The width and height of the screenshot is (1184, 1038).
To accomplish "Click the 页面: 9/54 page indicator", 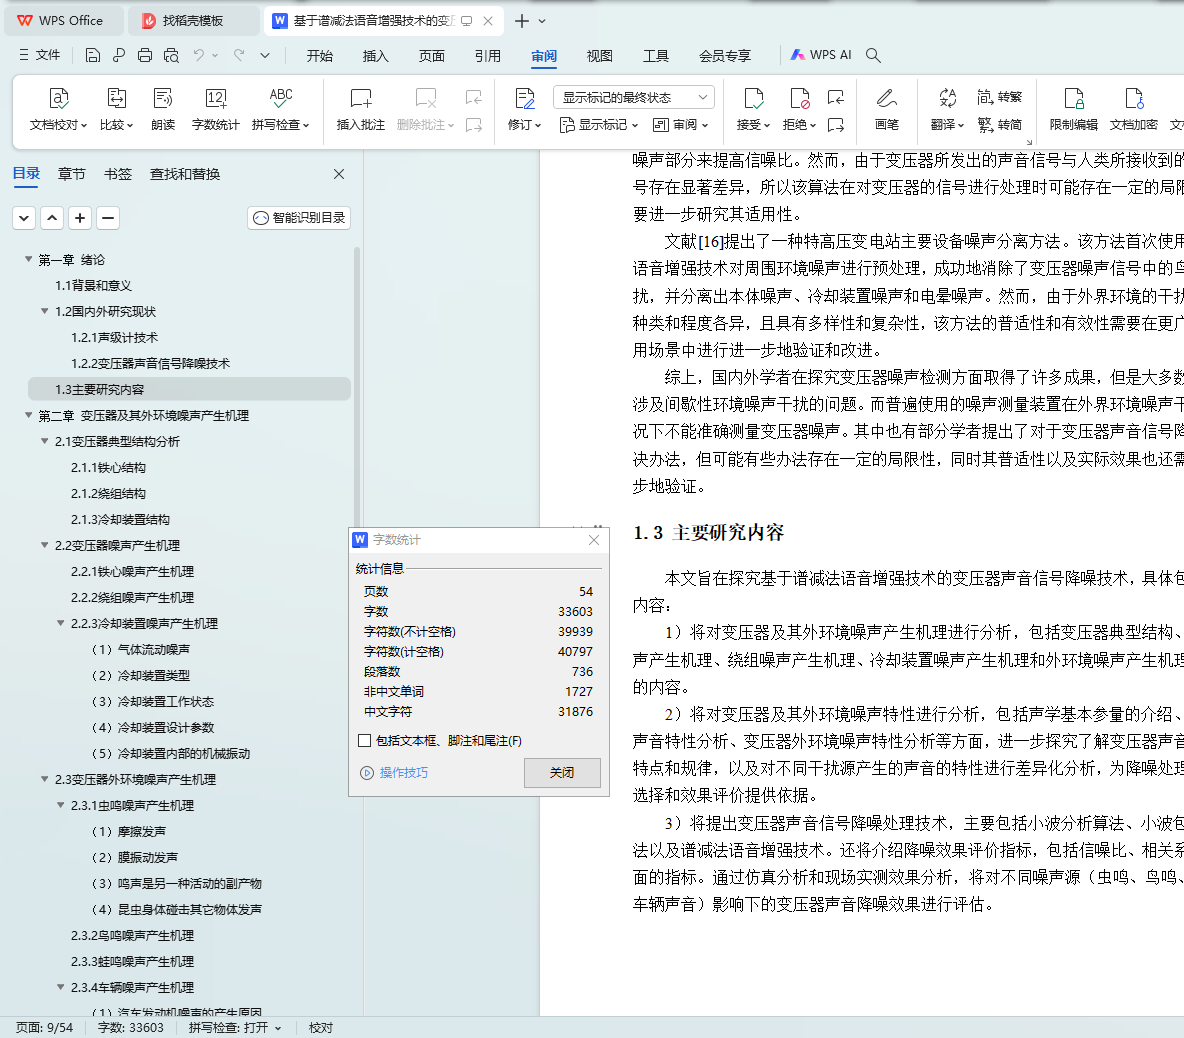I will [x=45, y=1027].
